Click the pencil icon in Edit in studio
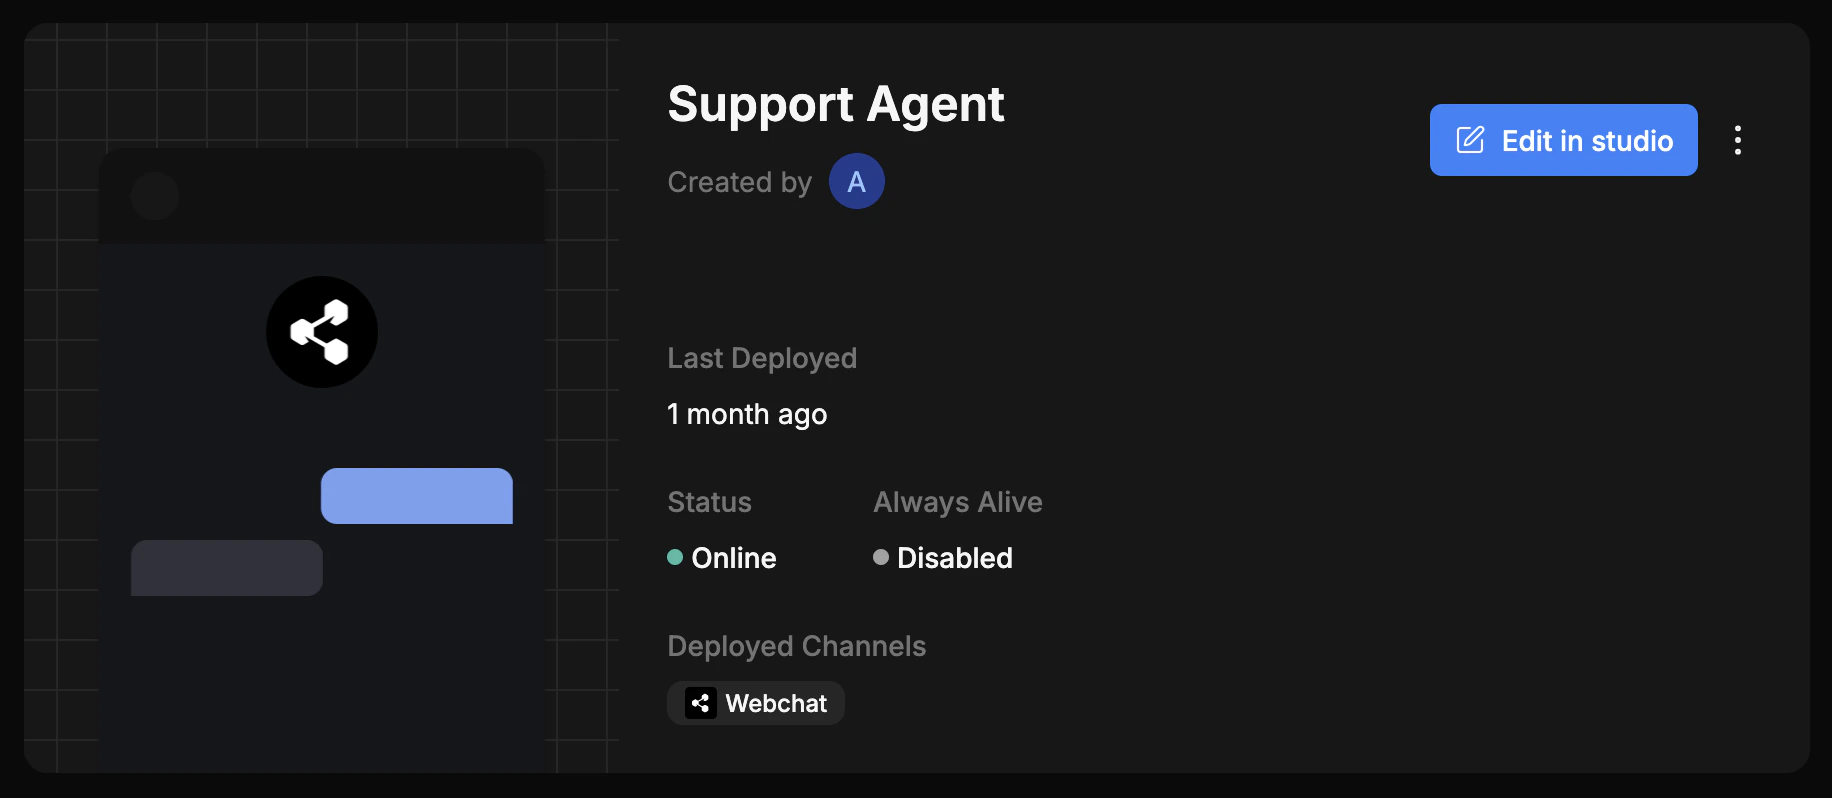Viewport: 1832px width, 798px height. [x=1470, y=140]
